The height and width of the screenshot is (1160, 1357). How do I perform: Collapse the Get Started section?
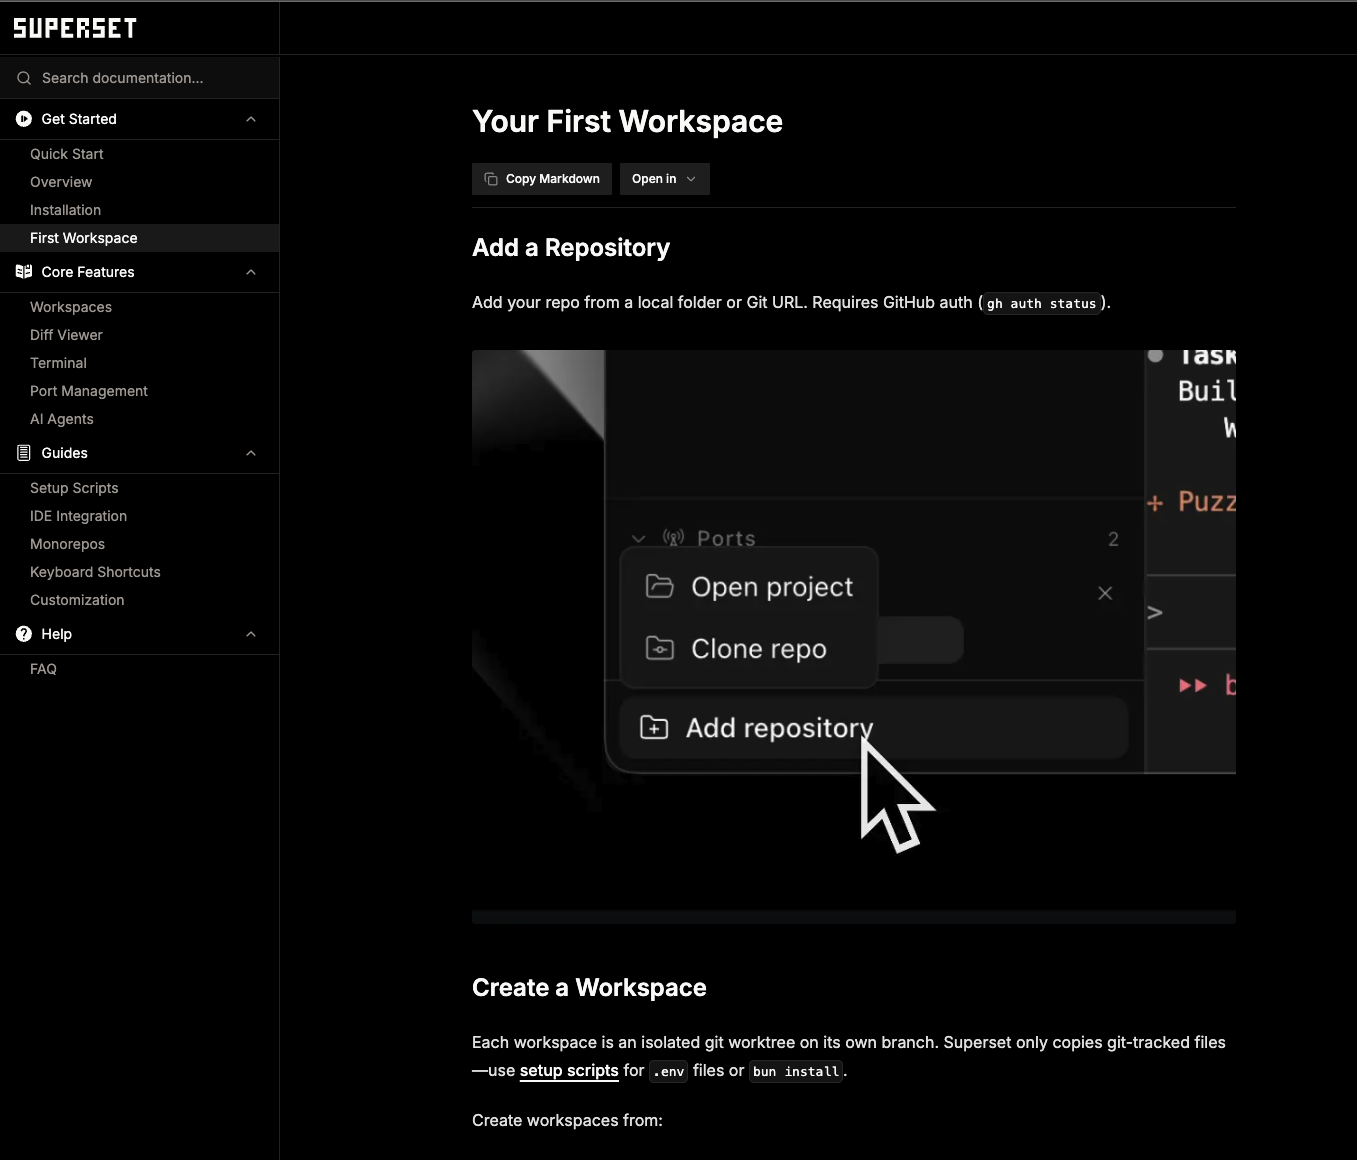(251, 119)
